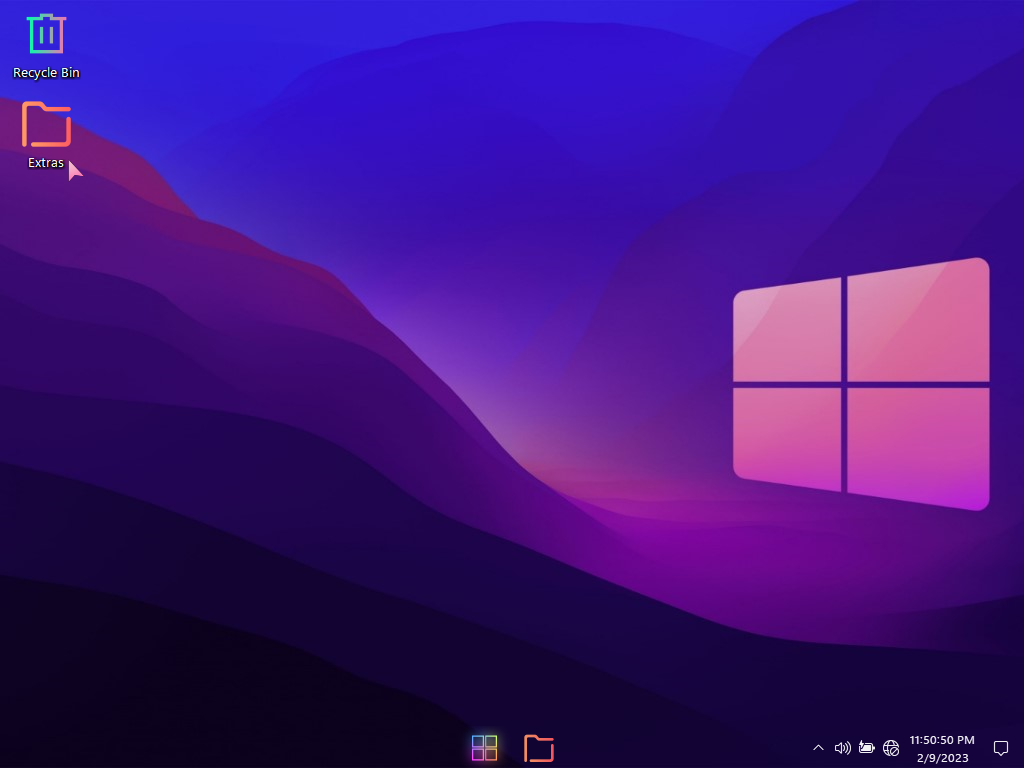Open the Start menu from the taskbar

coord(484,748)
